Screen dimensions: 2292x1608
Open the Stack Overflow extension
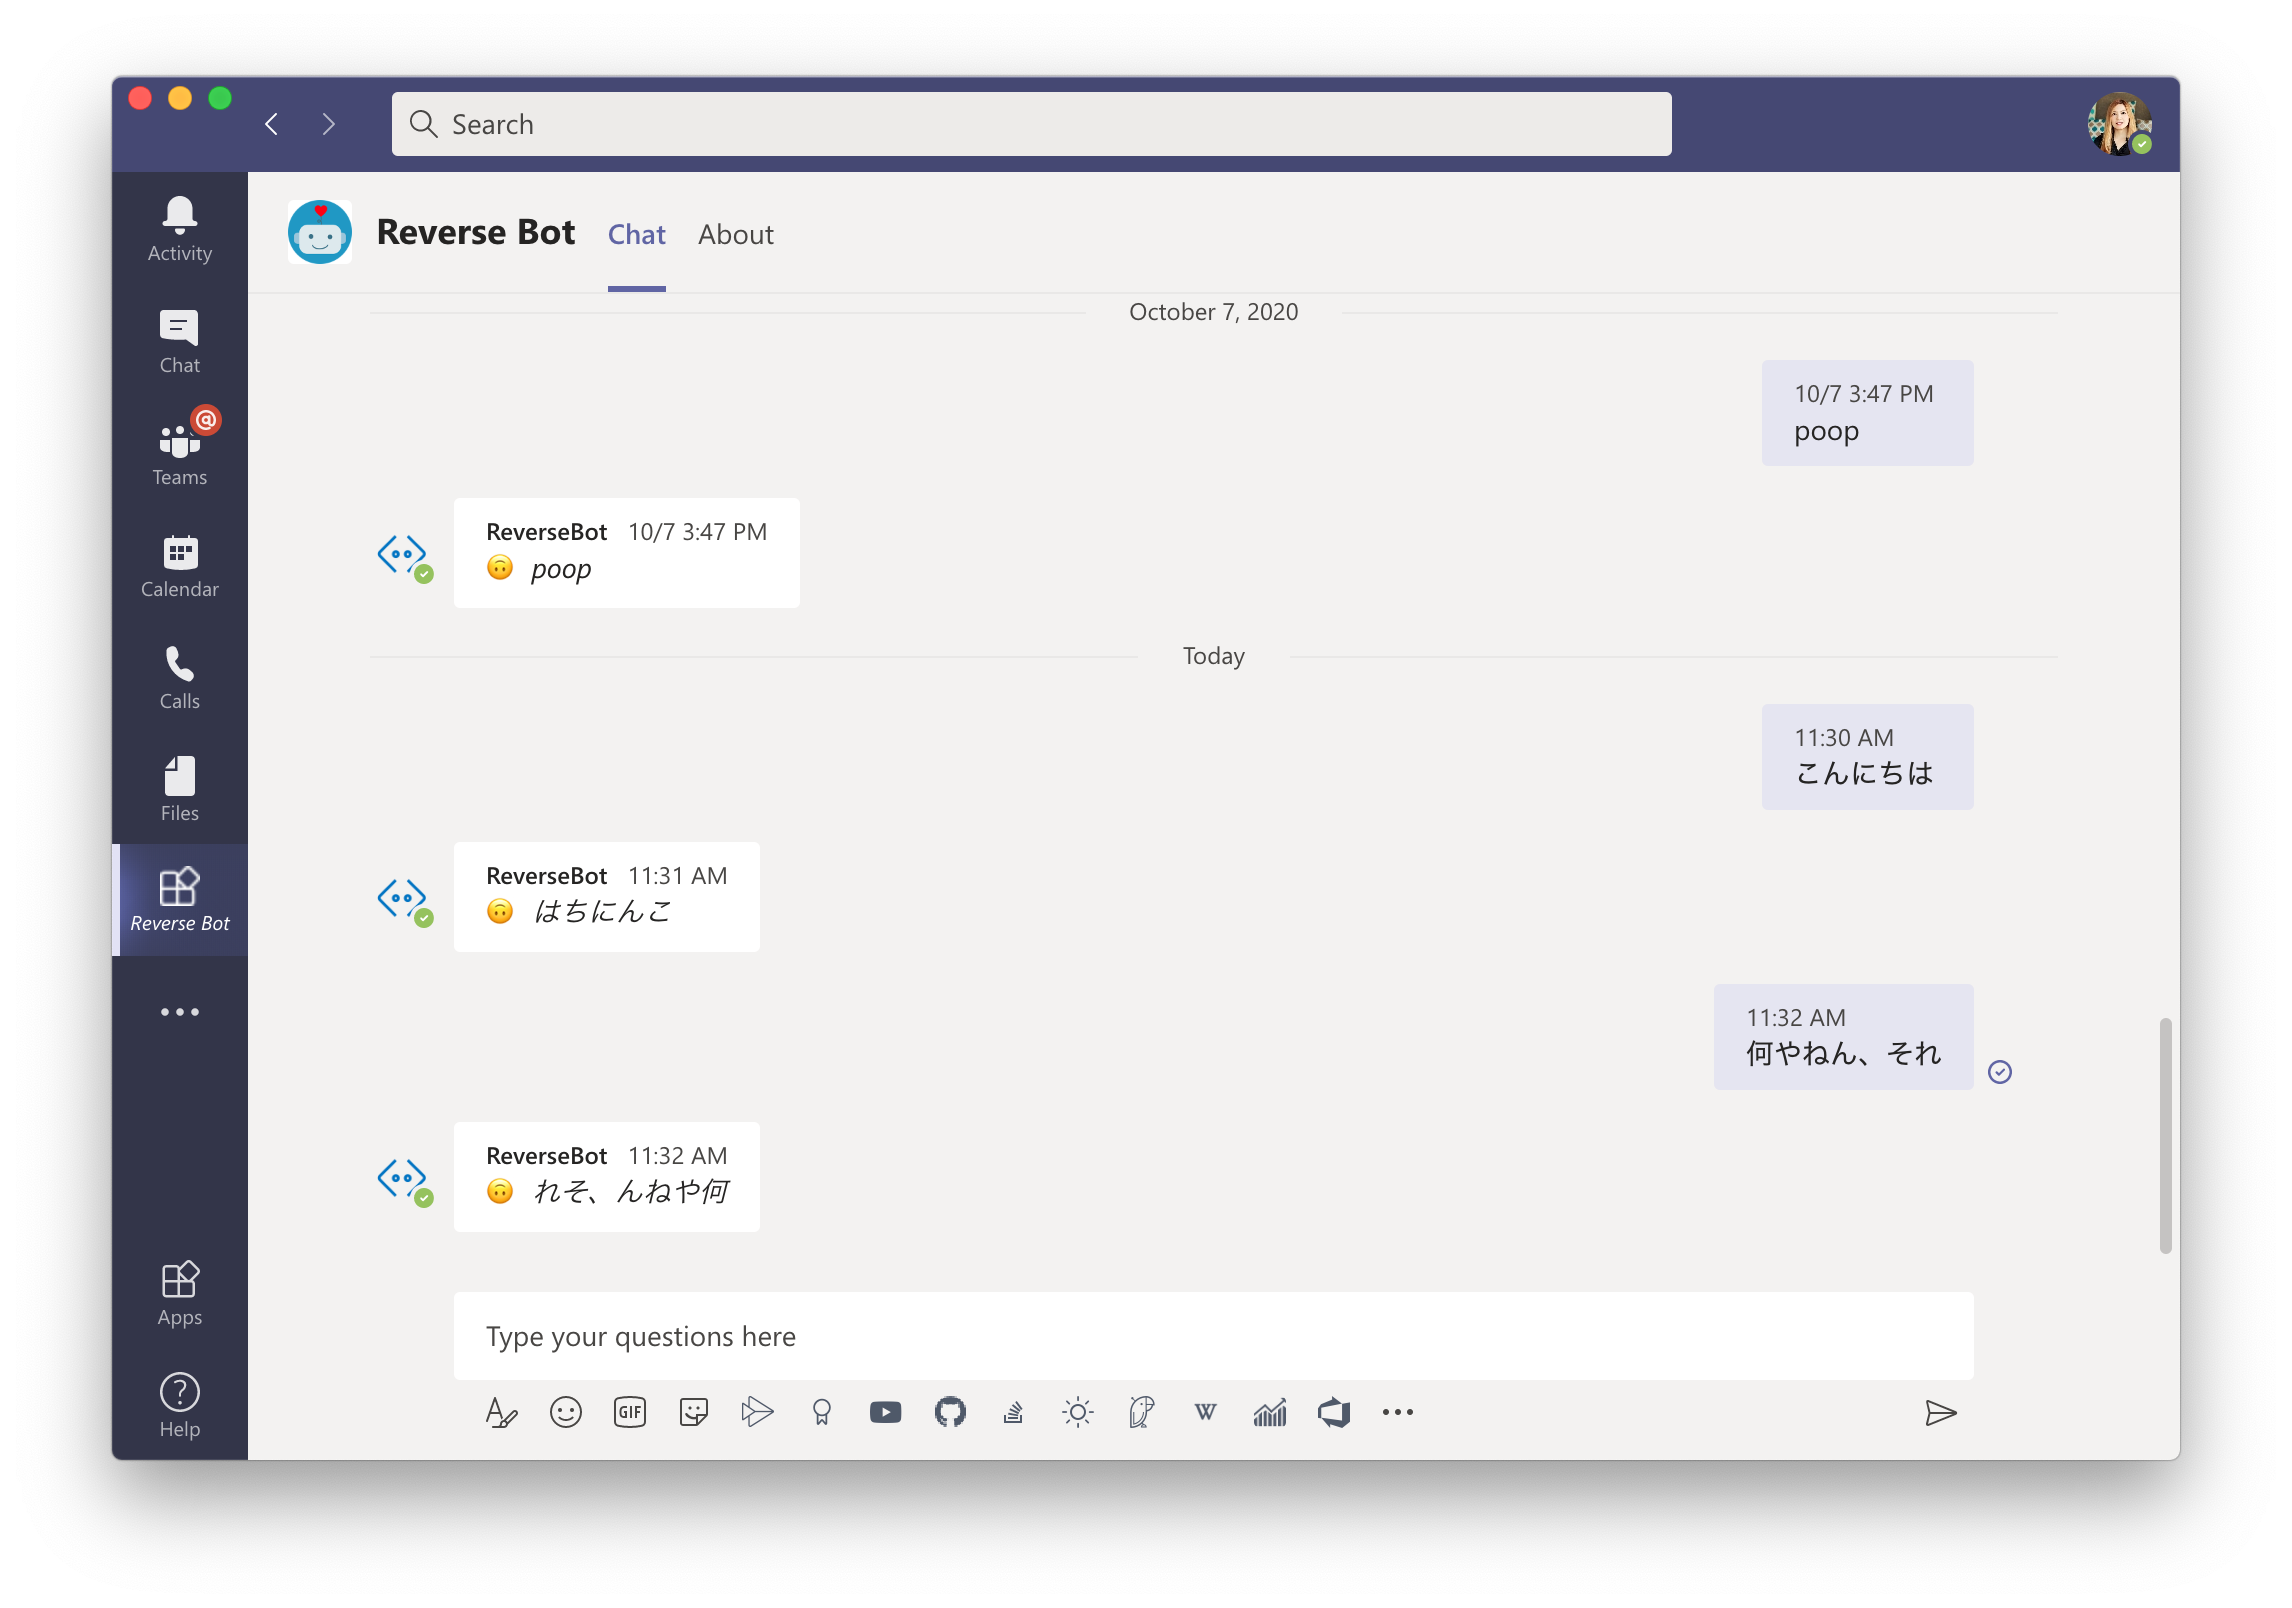tap(1013, 1412)
